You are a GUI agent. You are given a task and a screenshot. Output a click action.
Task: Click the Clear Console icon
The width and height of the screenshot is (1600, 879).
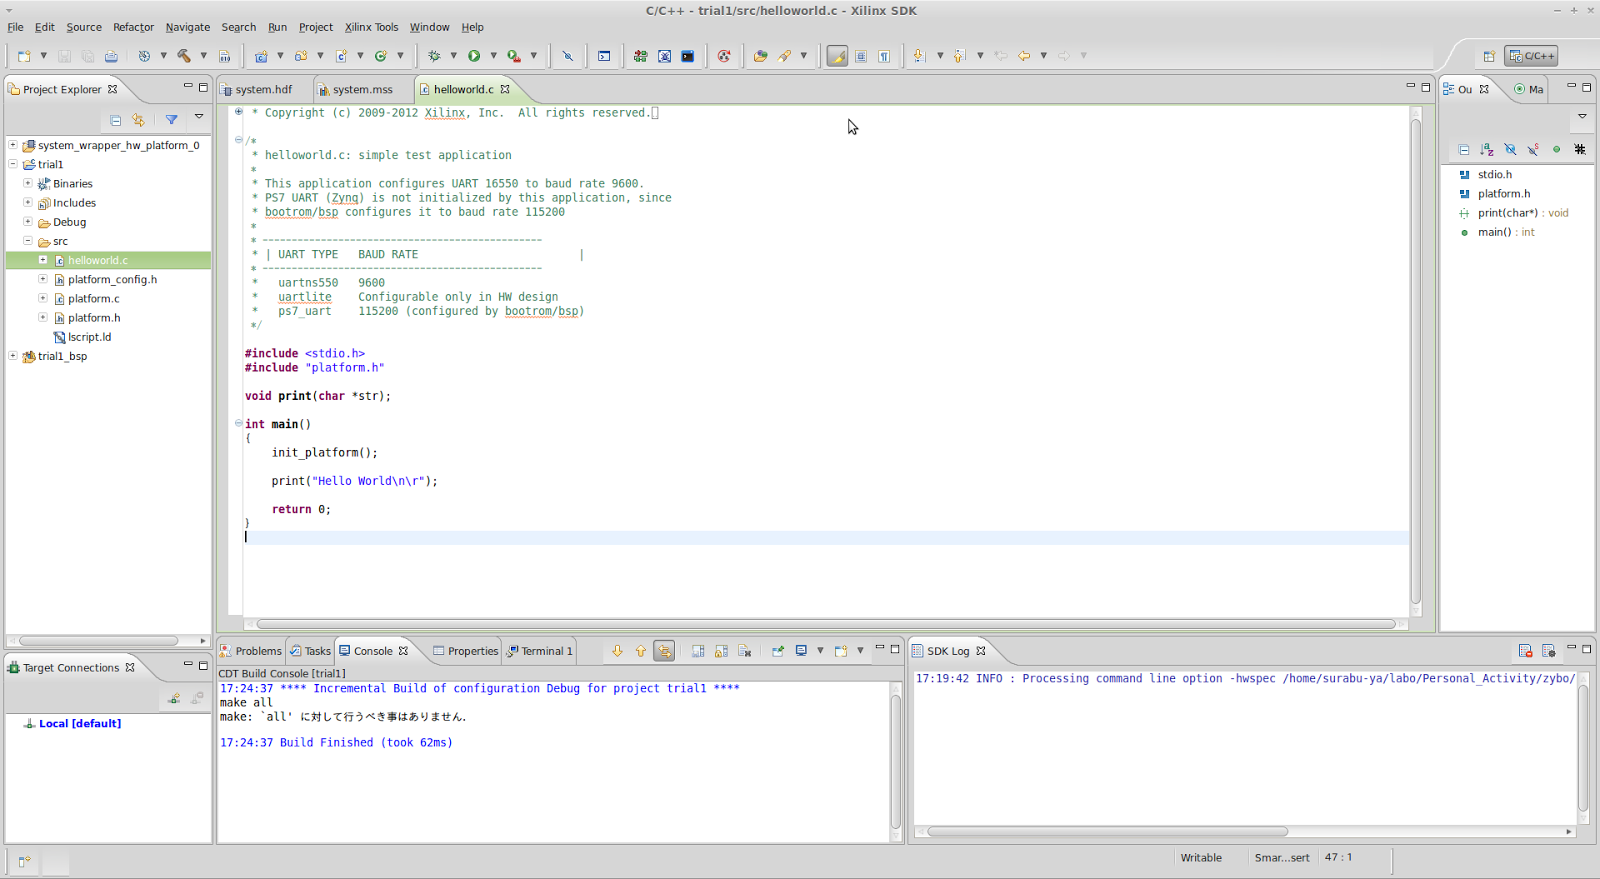tap(745, 651)
